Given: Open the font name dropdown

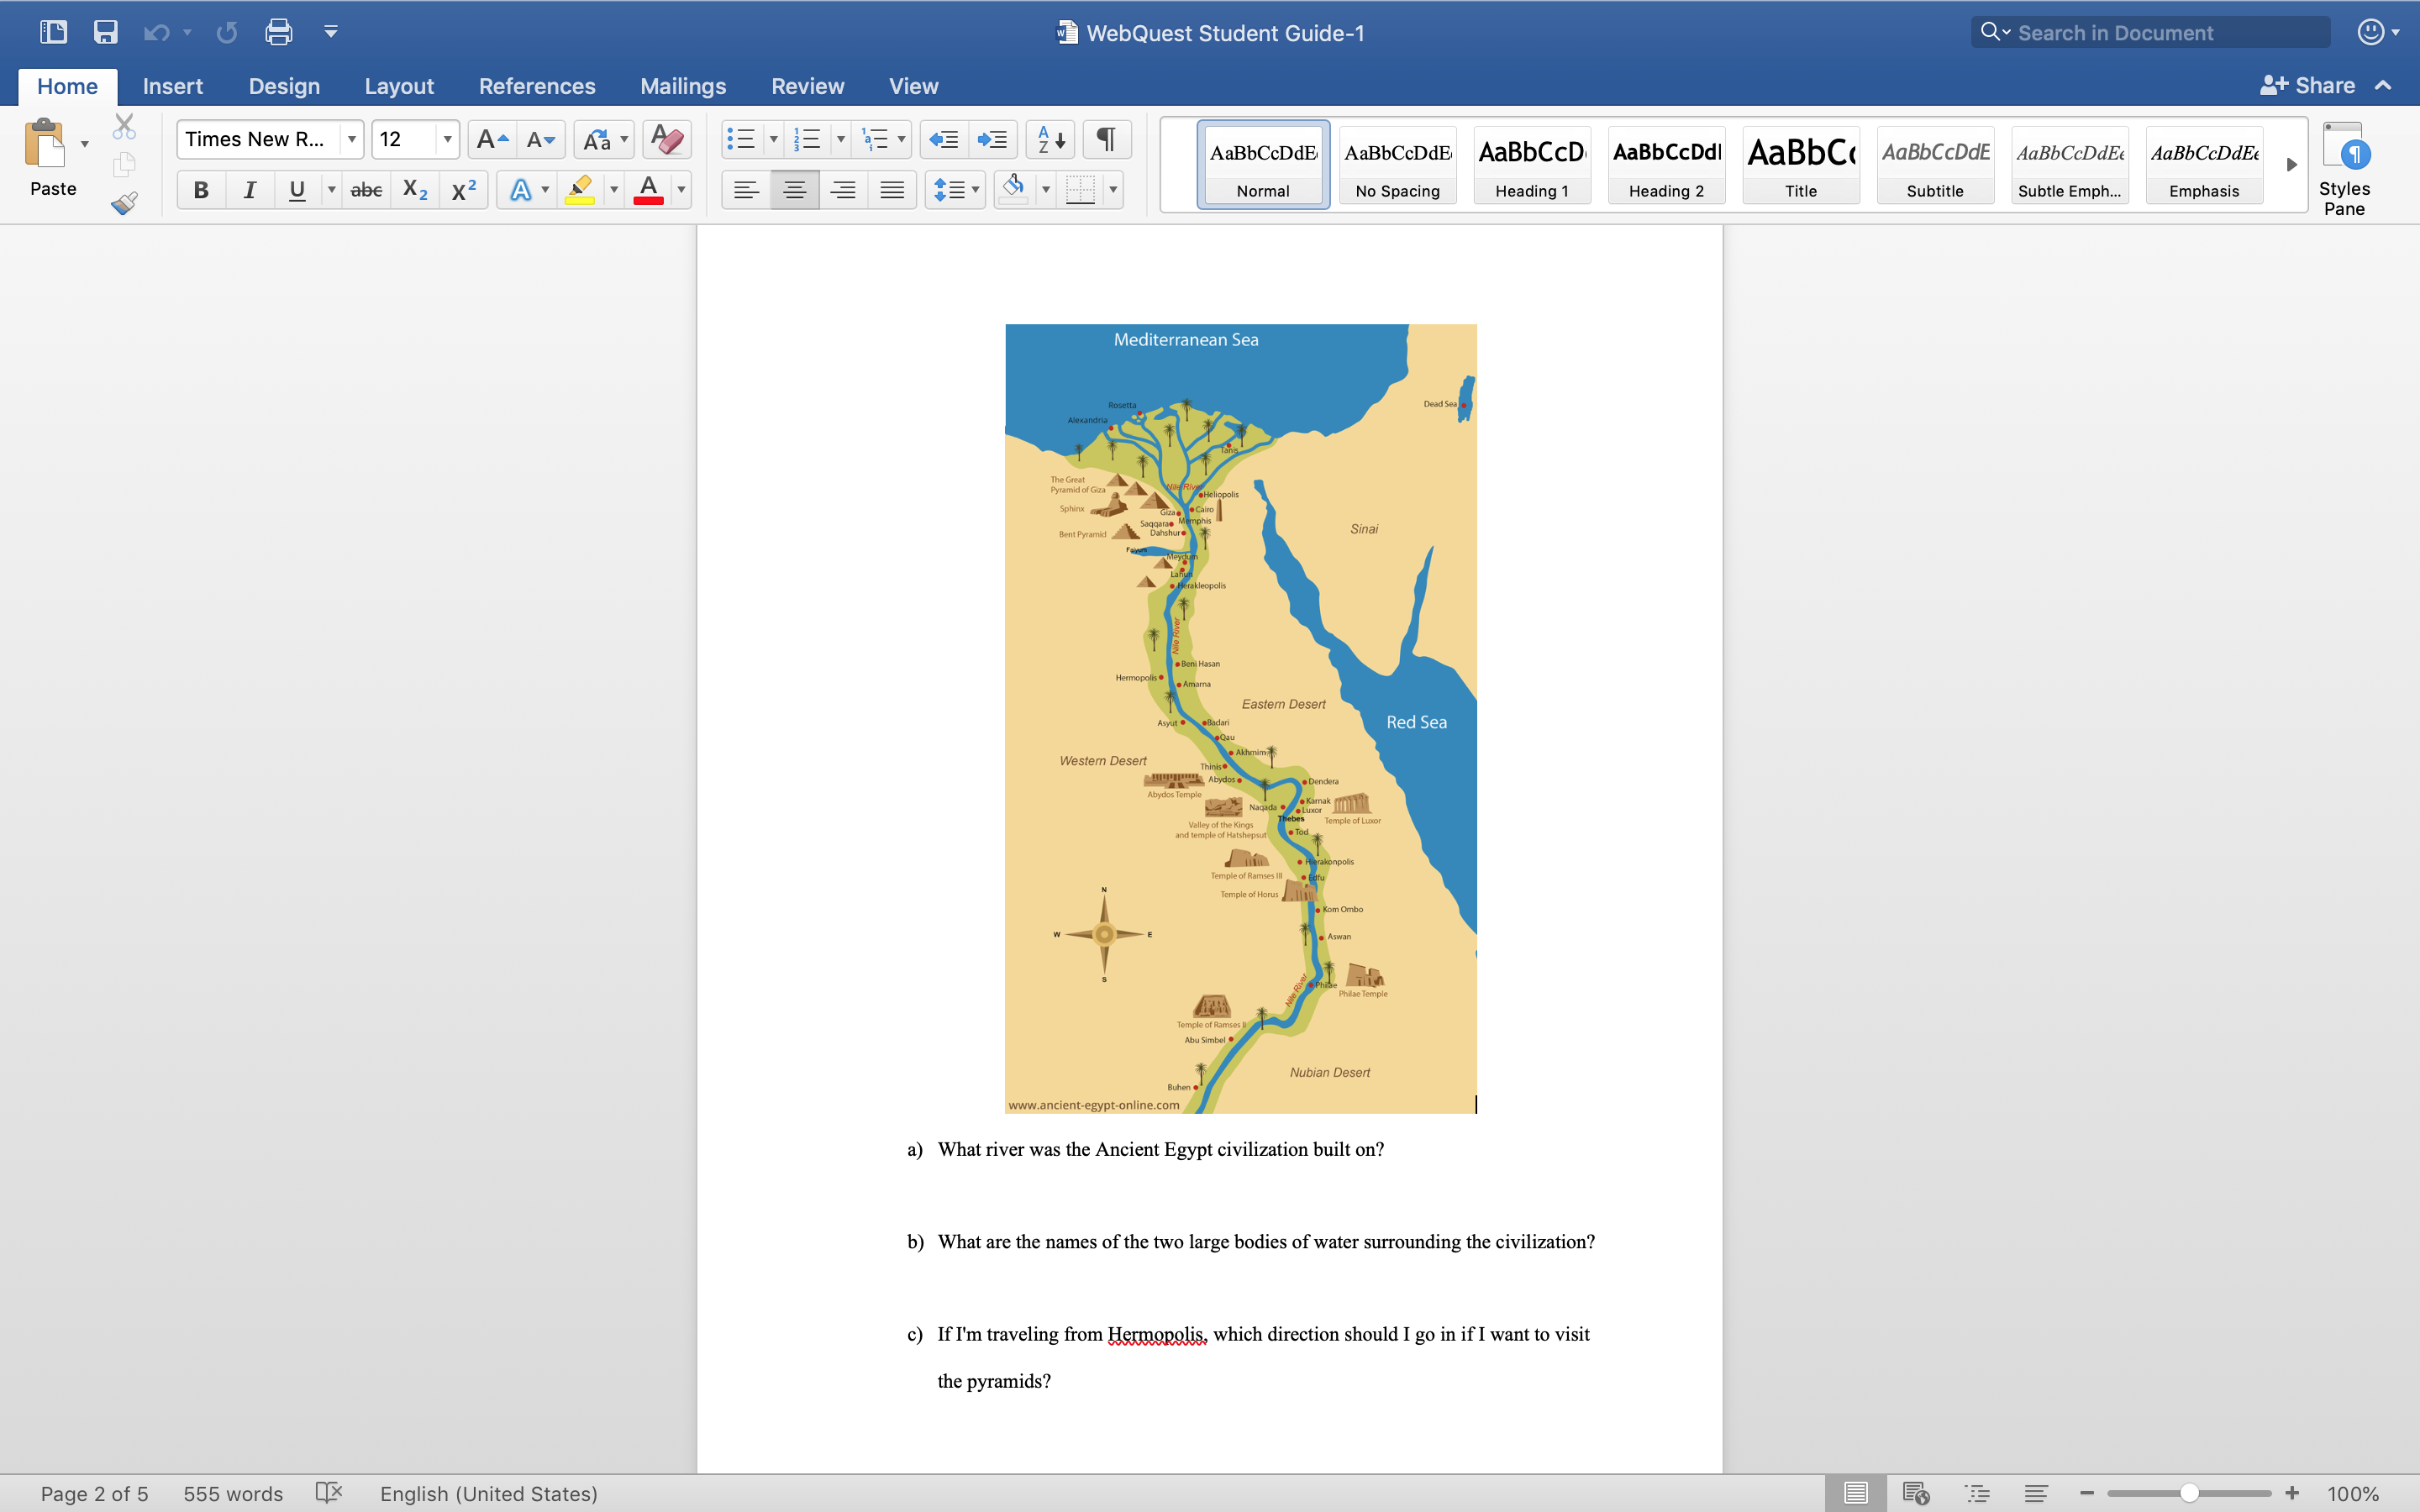Looking at the screenshot, I should coord(351,139).
